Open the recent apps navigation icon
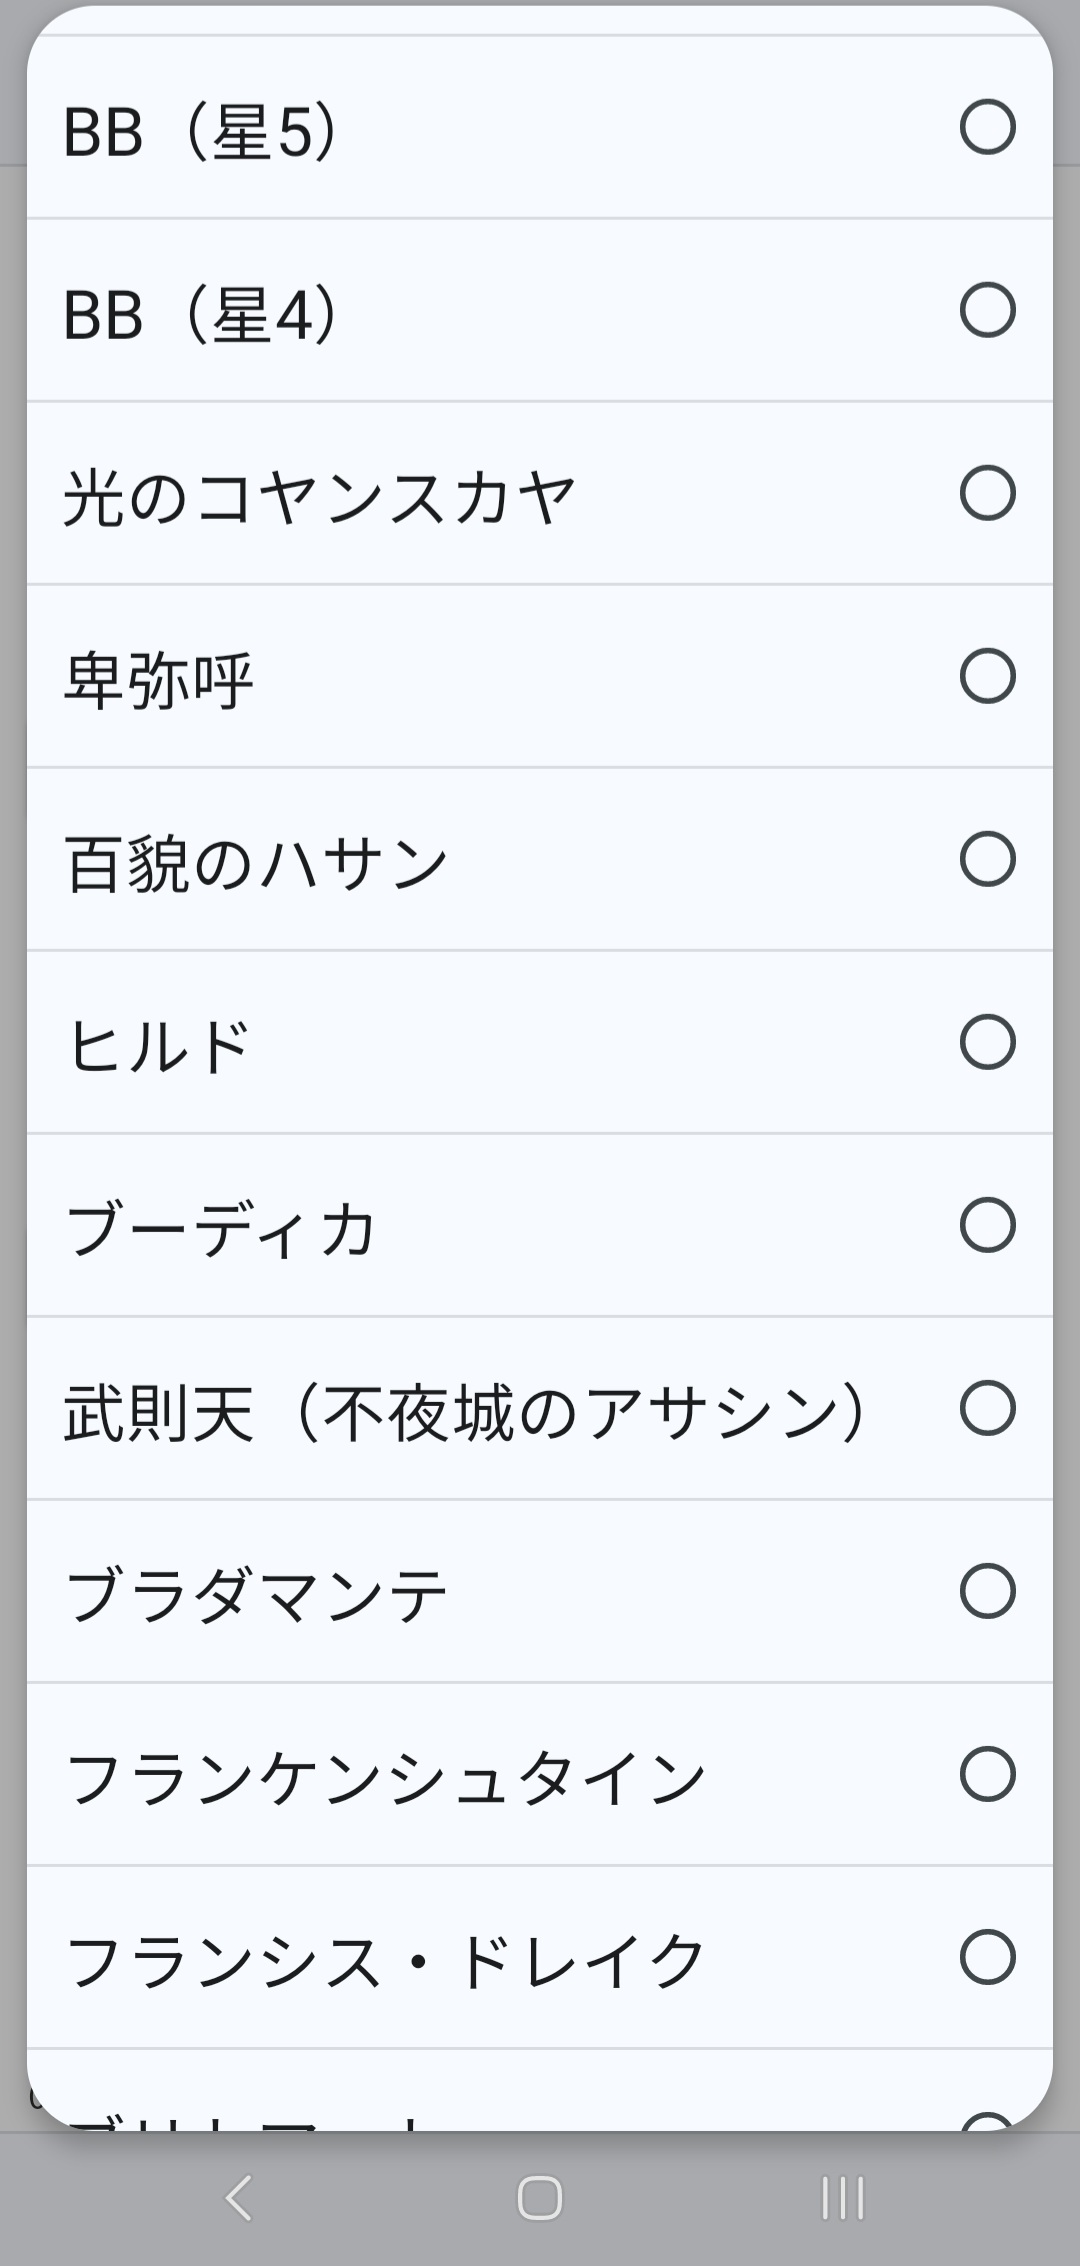 pos(842,2197)
